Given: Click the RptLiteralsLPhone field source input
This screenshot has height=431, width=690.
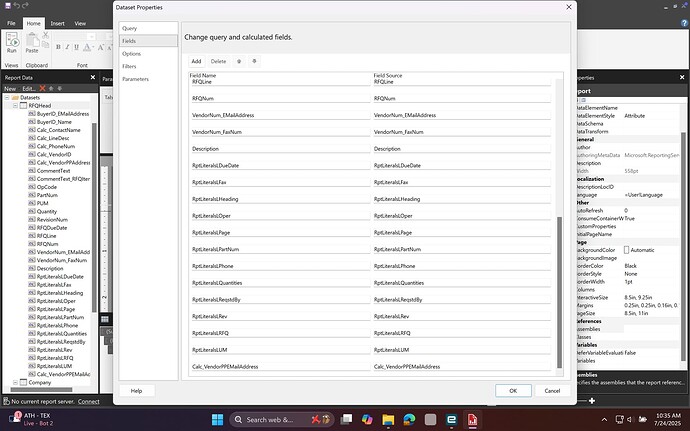Looking at the screenshot, I should point(462,266).
